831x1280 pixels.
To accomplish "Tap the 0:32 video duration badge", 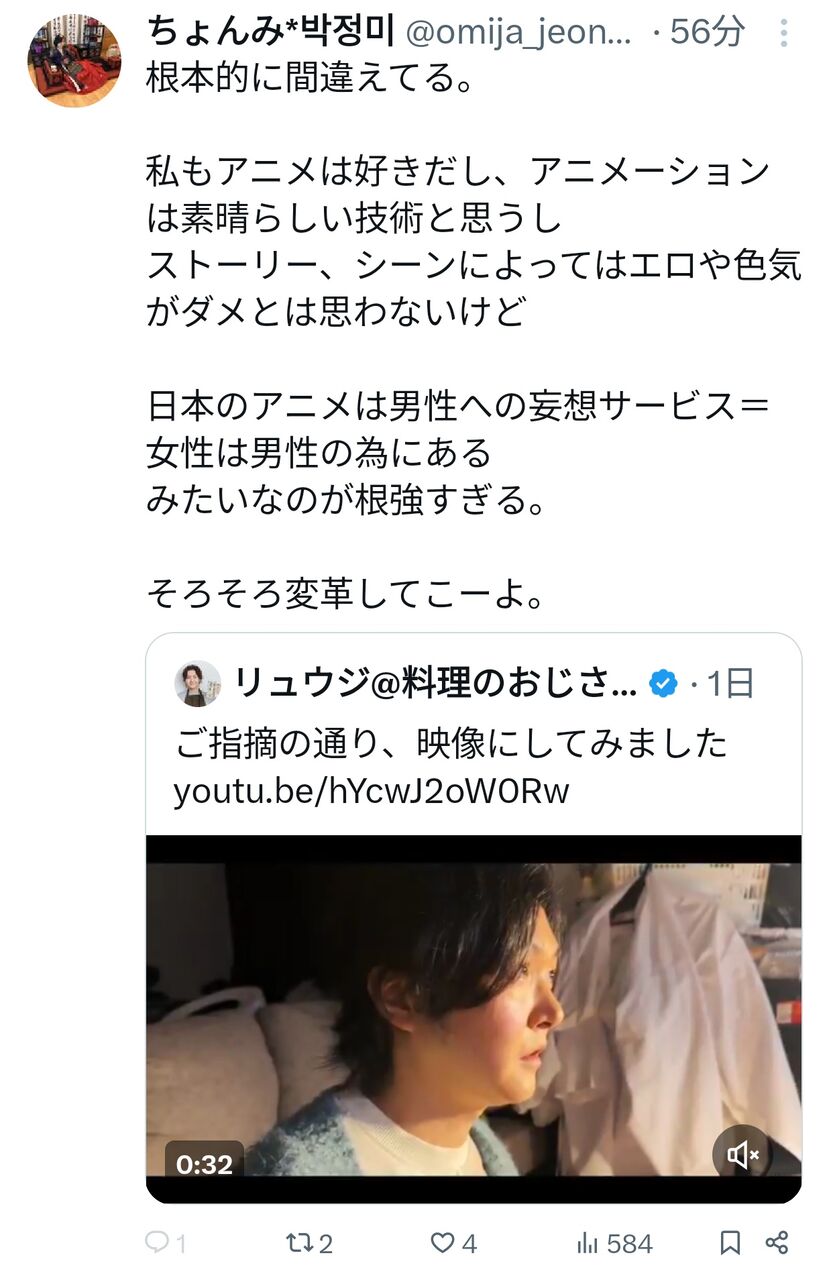I will pyautogui.click(x=204, y=1164).
